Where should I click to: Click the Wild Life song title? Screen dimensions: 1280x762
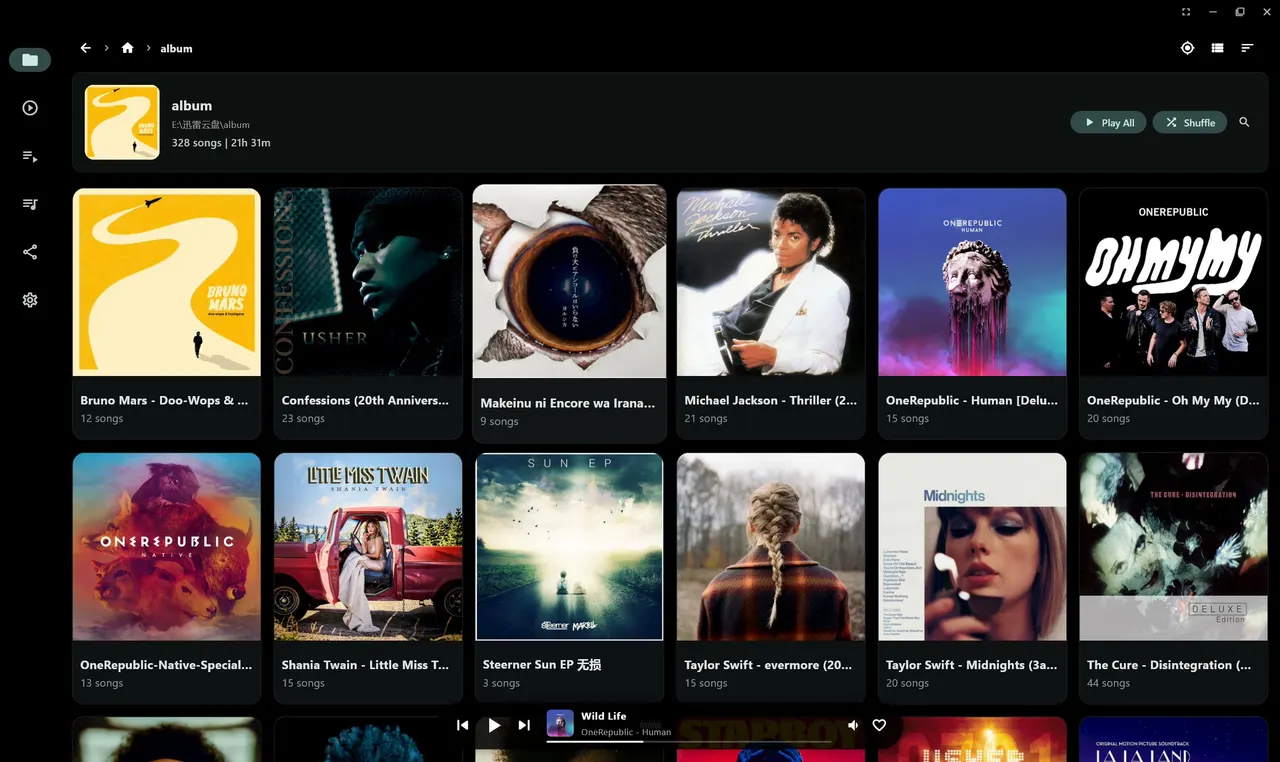(604, 716)
